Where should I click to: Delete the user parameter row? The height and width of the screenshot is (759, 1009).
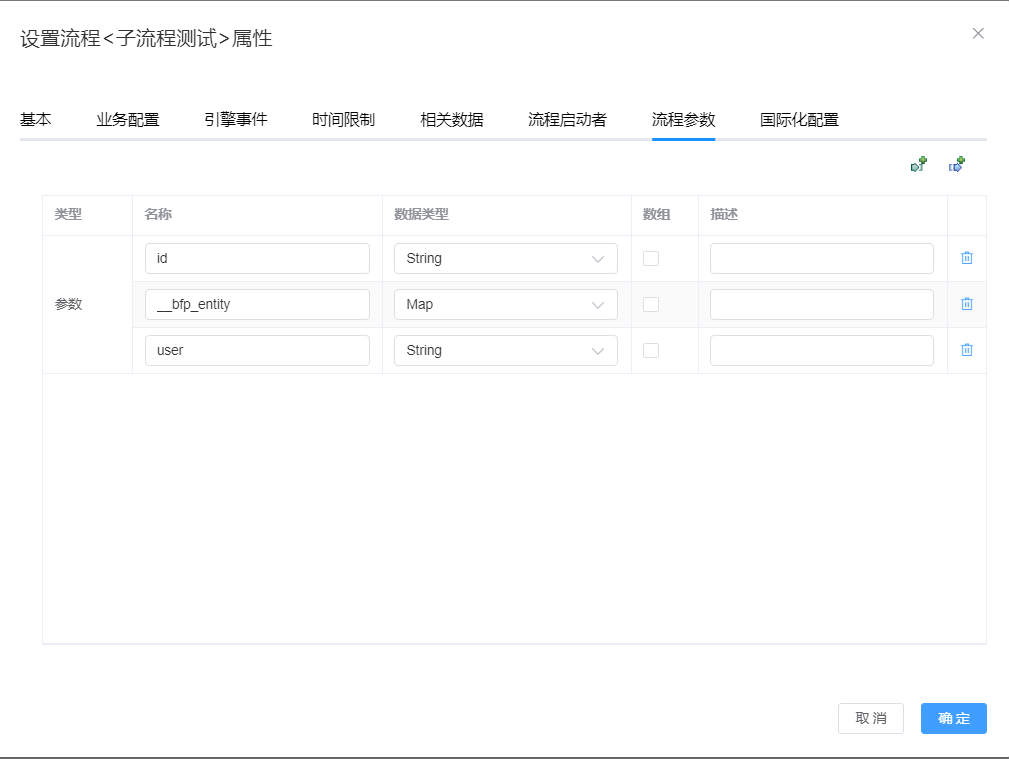(x=966, y=350)
